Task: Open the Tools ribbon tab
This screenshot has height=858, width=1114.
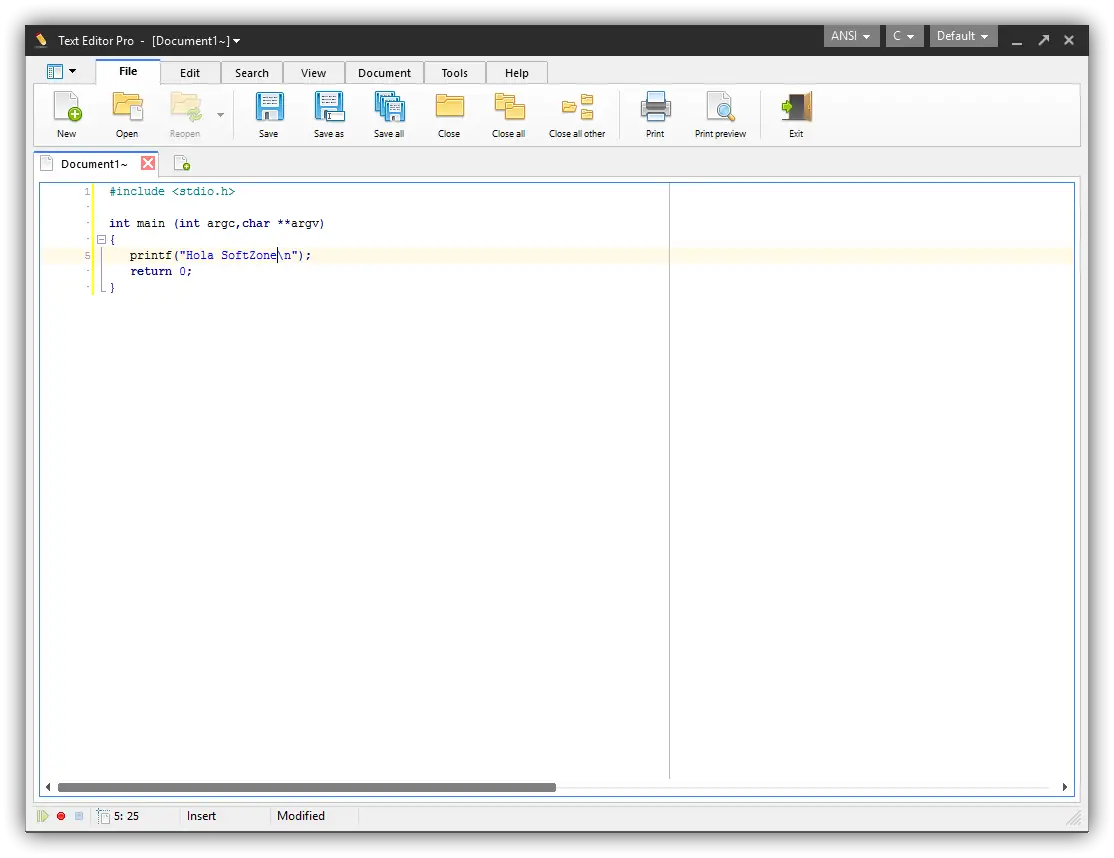Action: point(455,72)
